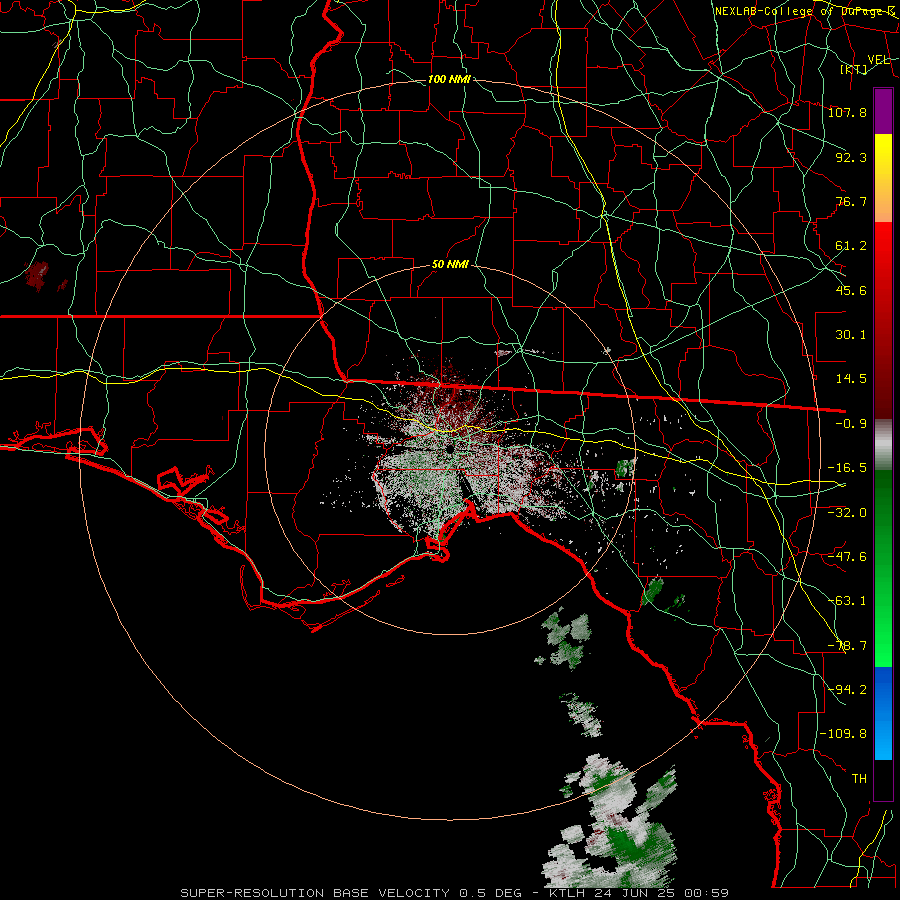Click the Super-Resolution Base Velocity caption
Viewport: 900px width, 900px height.
[454, 893]
